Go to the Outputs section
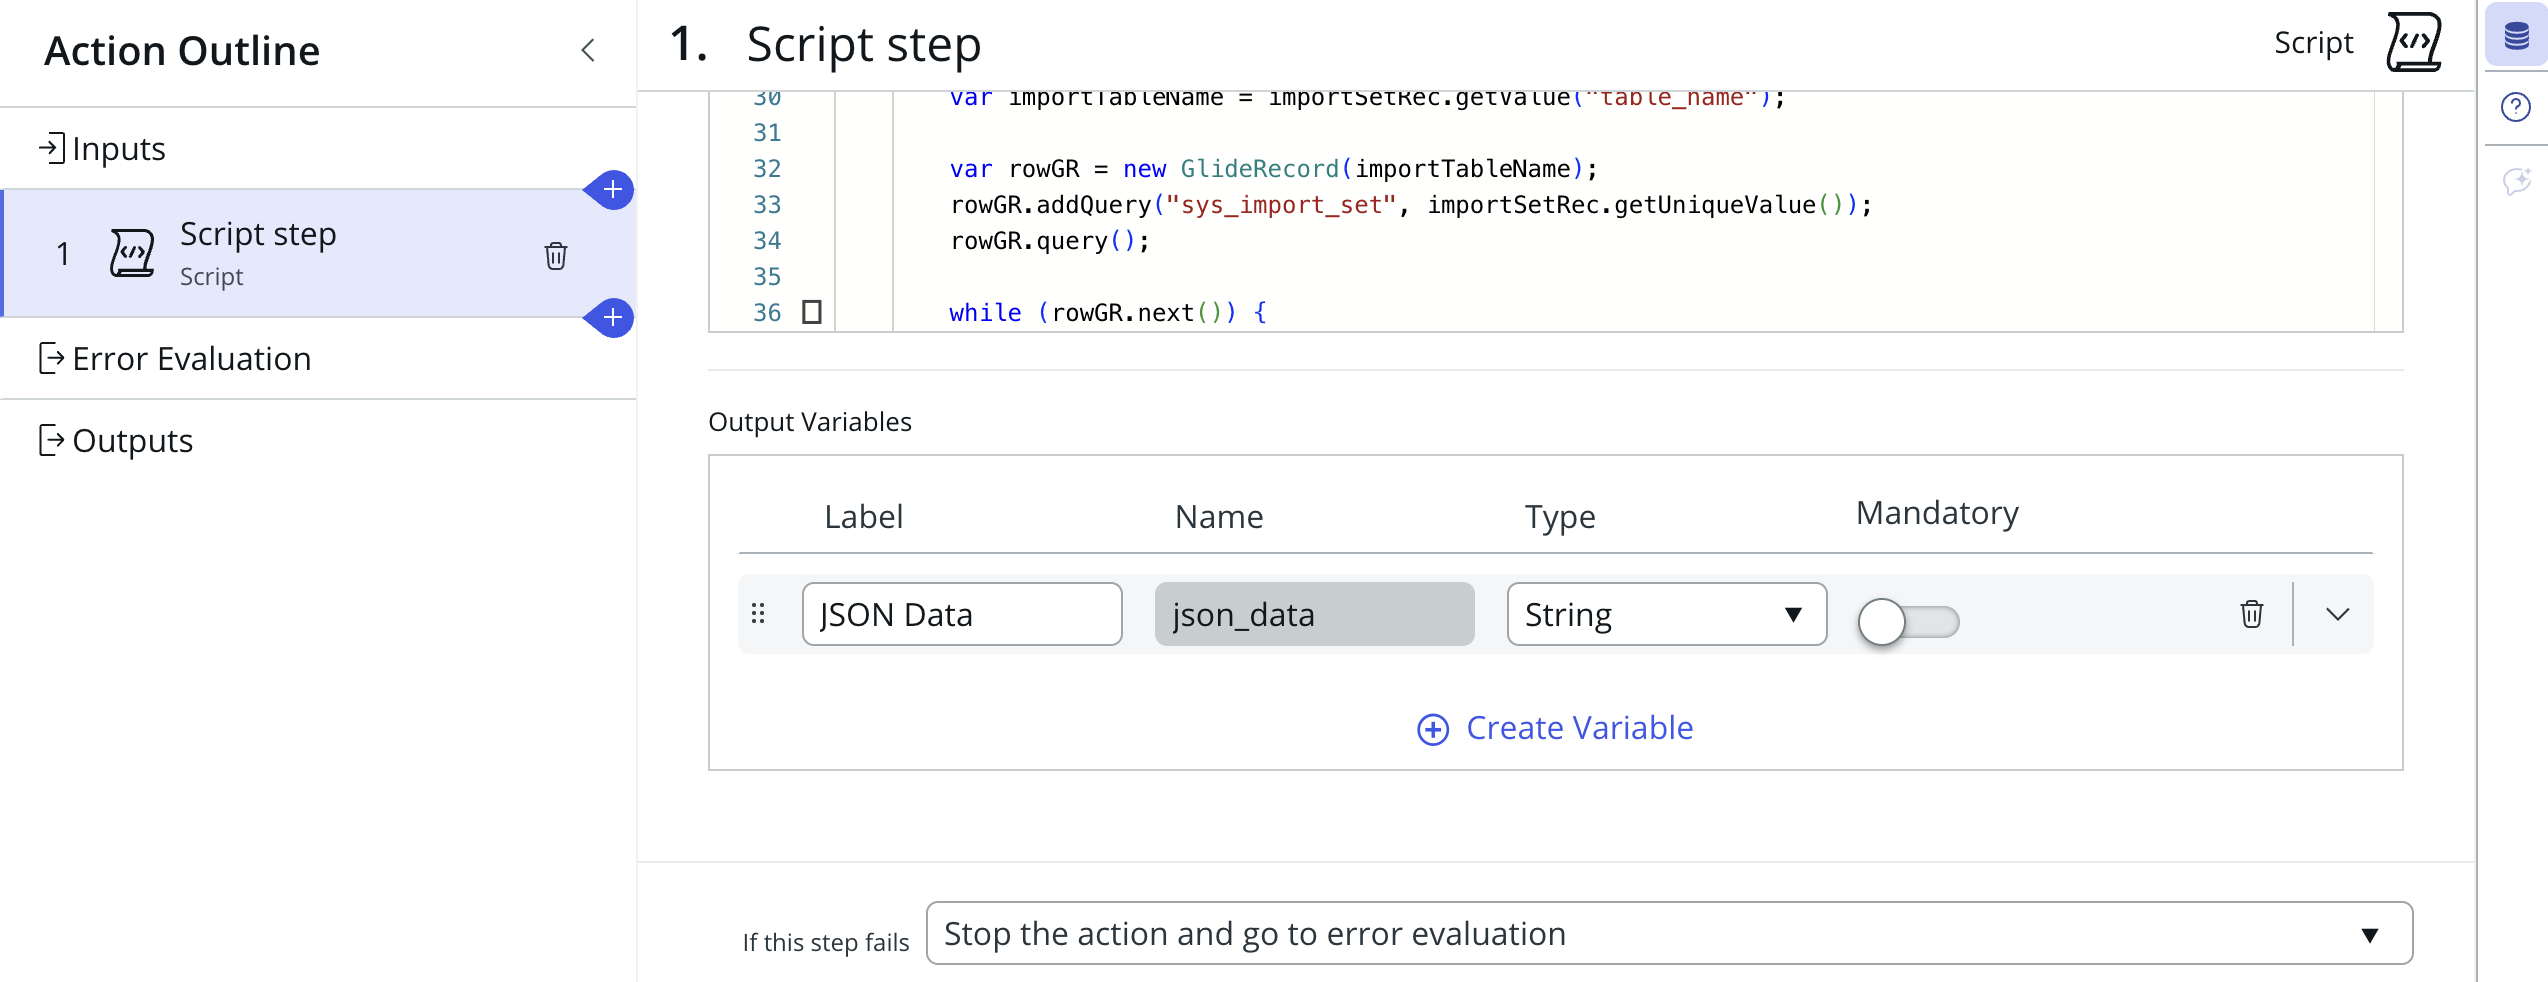 point(132,441)
